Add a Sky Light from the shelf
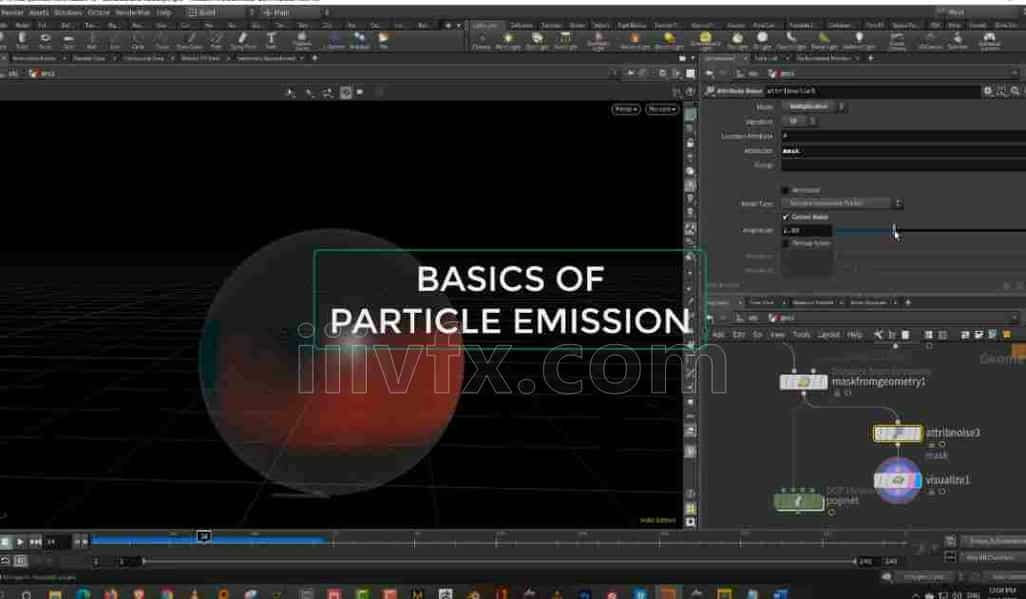Image resolution: width=1026 pixels, height=599 pixels. 737,41
